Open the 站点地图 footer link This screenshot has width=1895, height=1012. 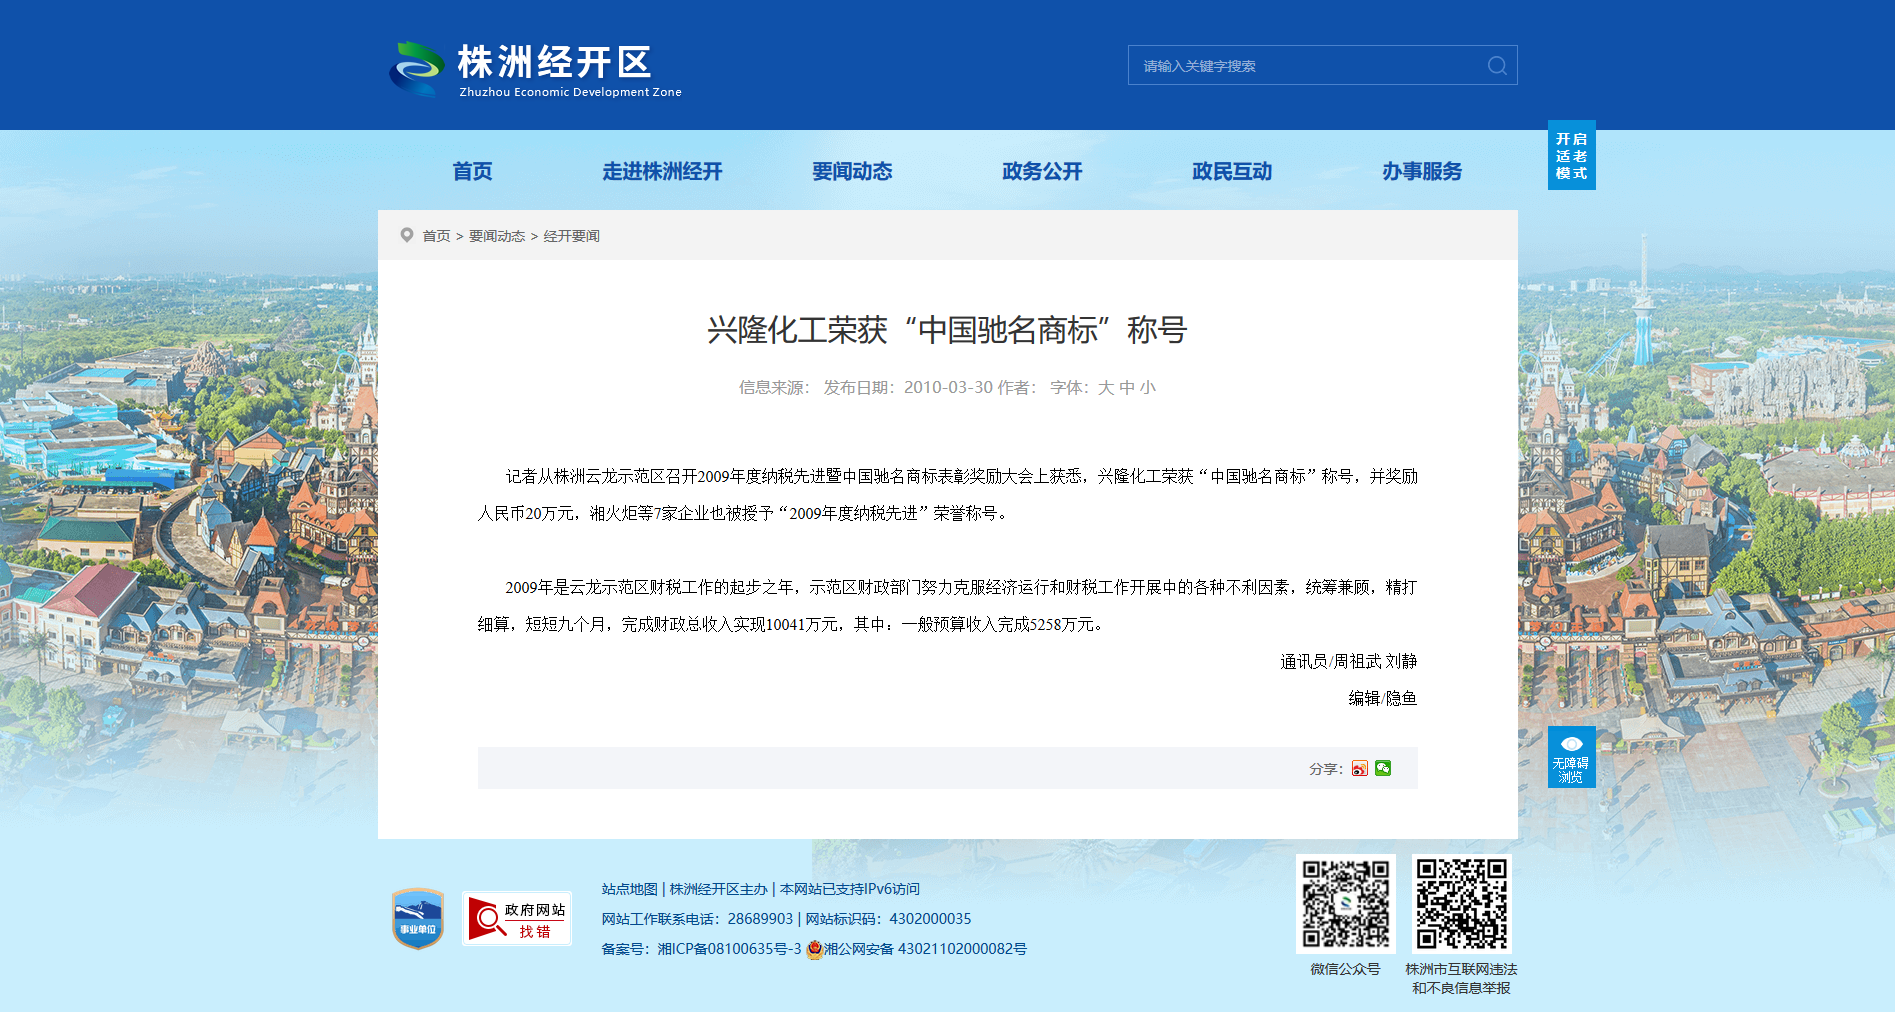[x=629, y=889]
